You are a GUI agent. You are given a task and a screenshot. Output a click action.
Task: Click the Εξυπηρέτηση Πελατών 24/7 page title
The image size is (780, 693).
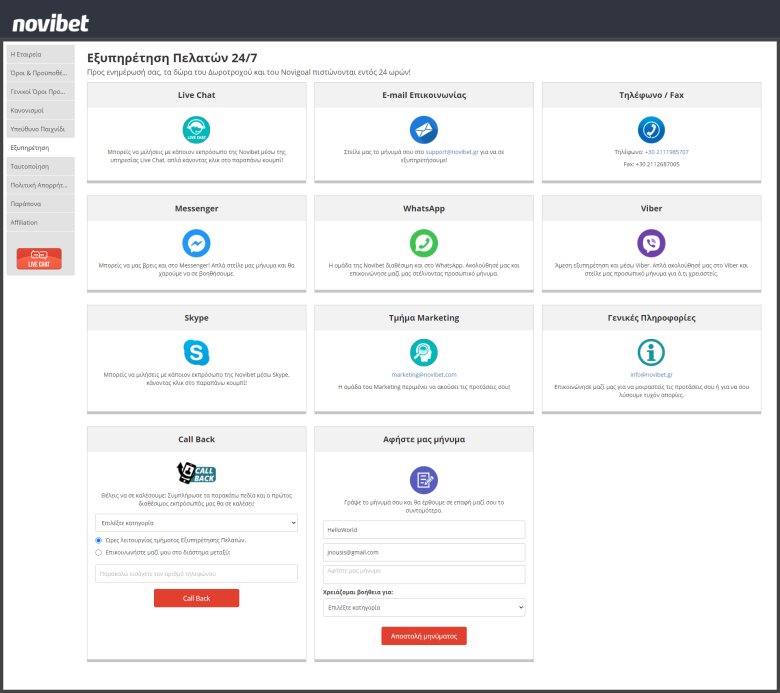172,58
